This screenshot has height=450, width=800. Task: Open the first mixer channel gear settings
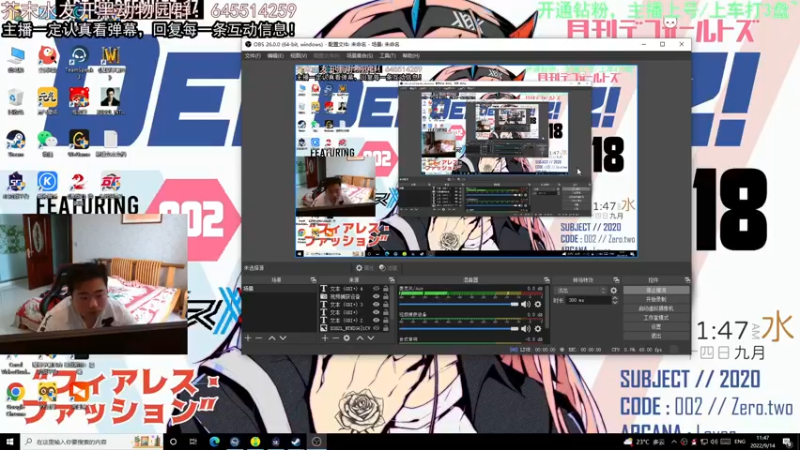pos(538,304)
